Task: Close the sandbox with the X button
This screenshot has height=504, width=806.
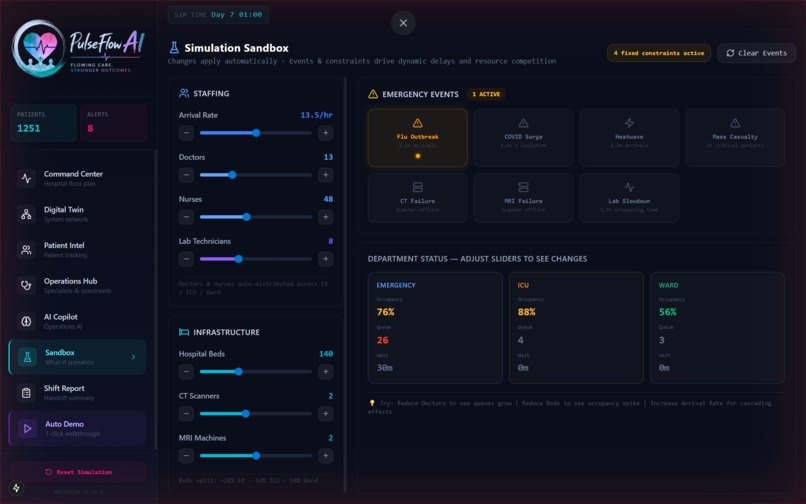Action: tap(403, 23)
